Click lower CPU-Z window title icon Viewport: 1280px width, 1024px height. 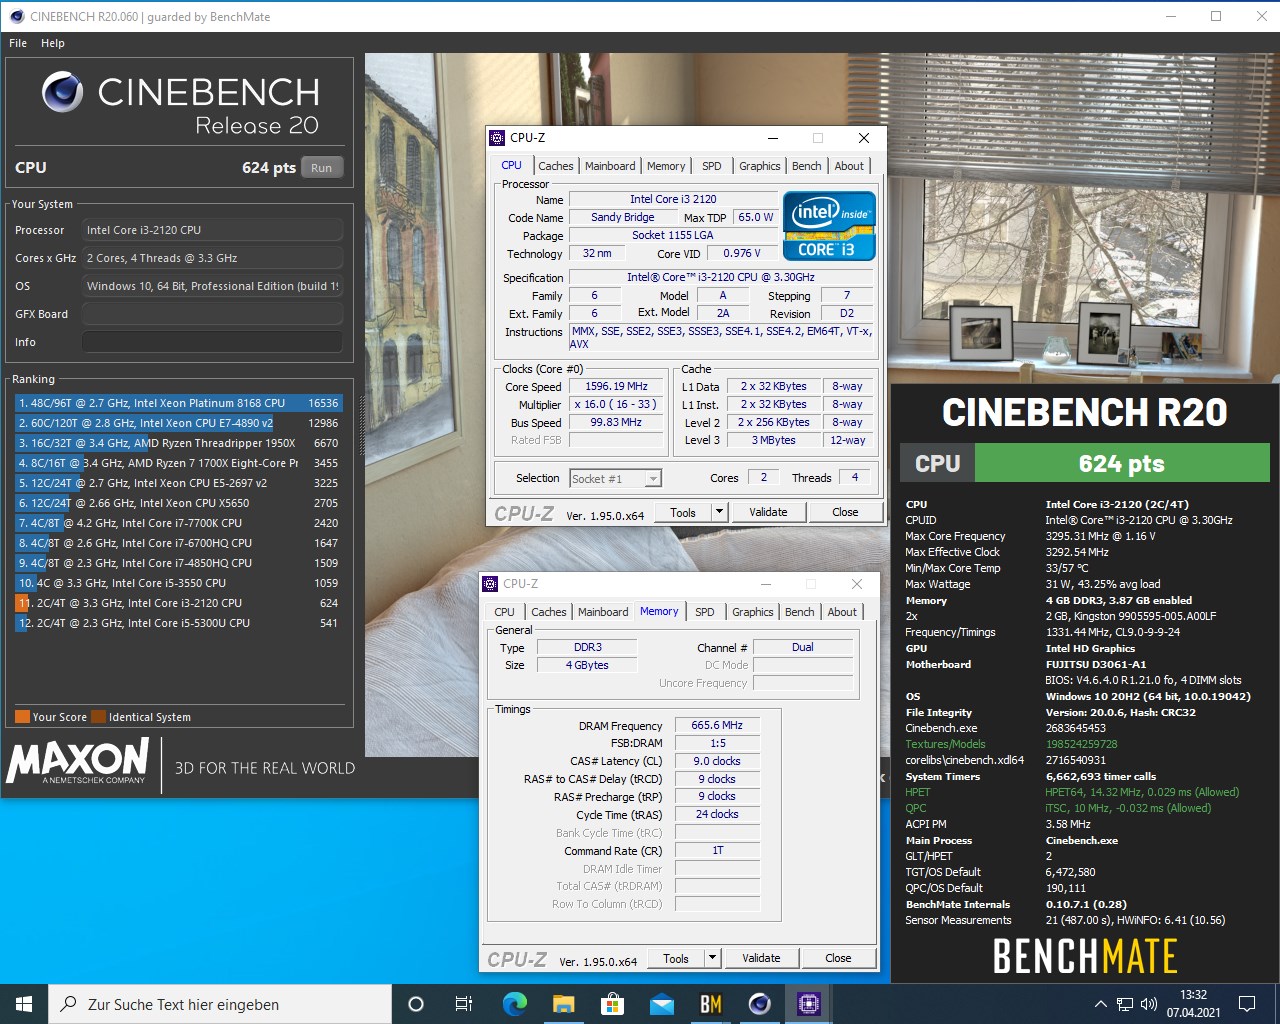(490, 584)
